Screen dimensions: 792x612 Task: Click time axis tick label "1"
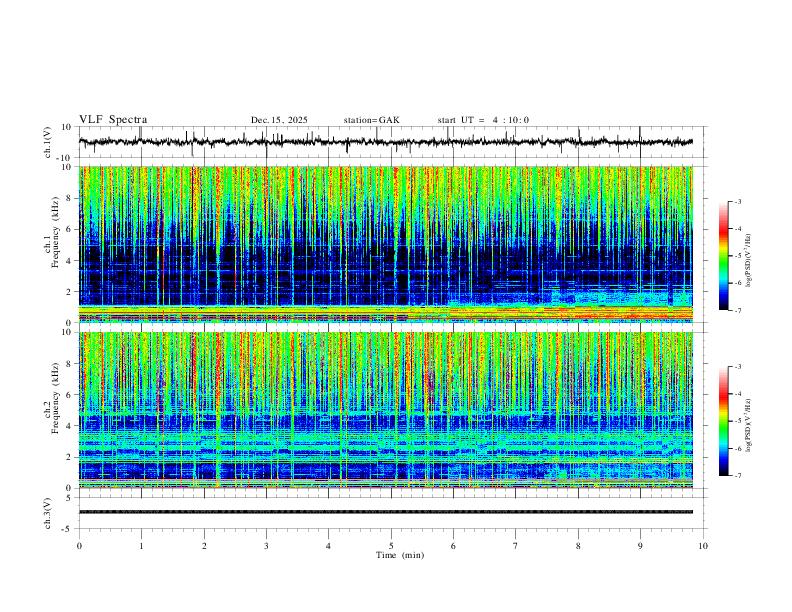click(141, 546)
